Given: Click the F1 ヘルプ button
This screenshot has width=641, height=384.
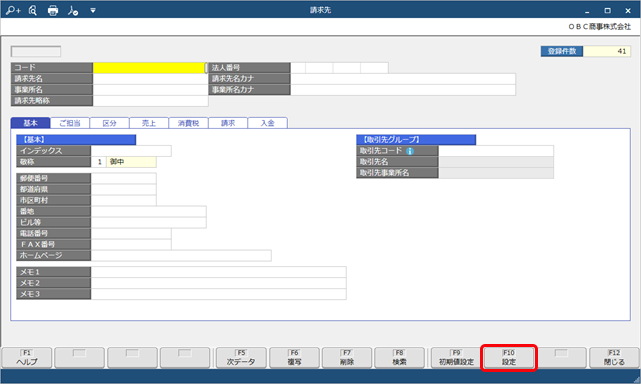Looking at the screenshot, I should 27,358.
